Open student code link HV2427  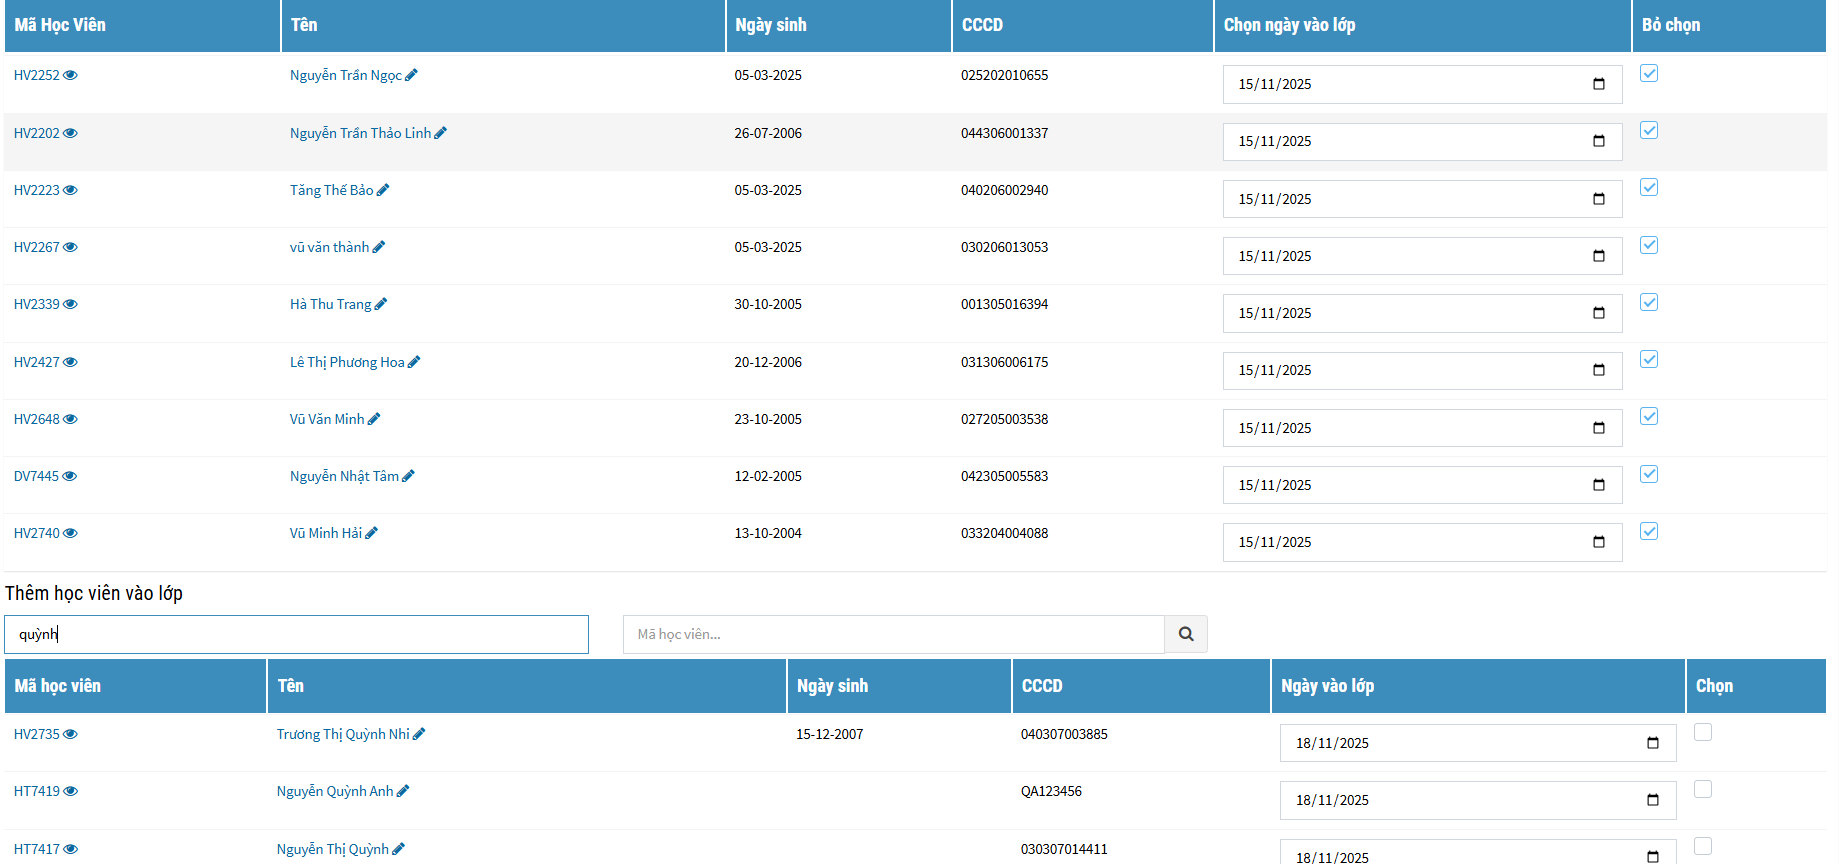click(37, 362)
